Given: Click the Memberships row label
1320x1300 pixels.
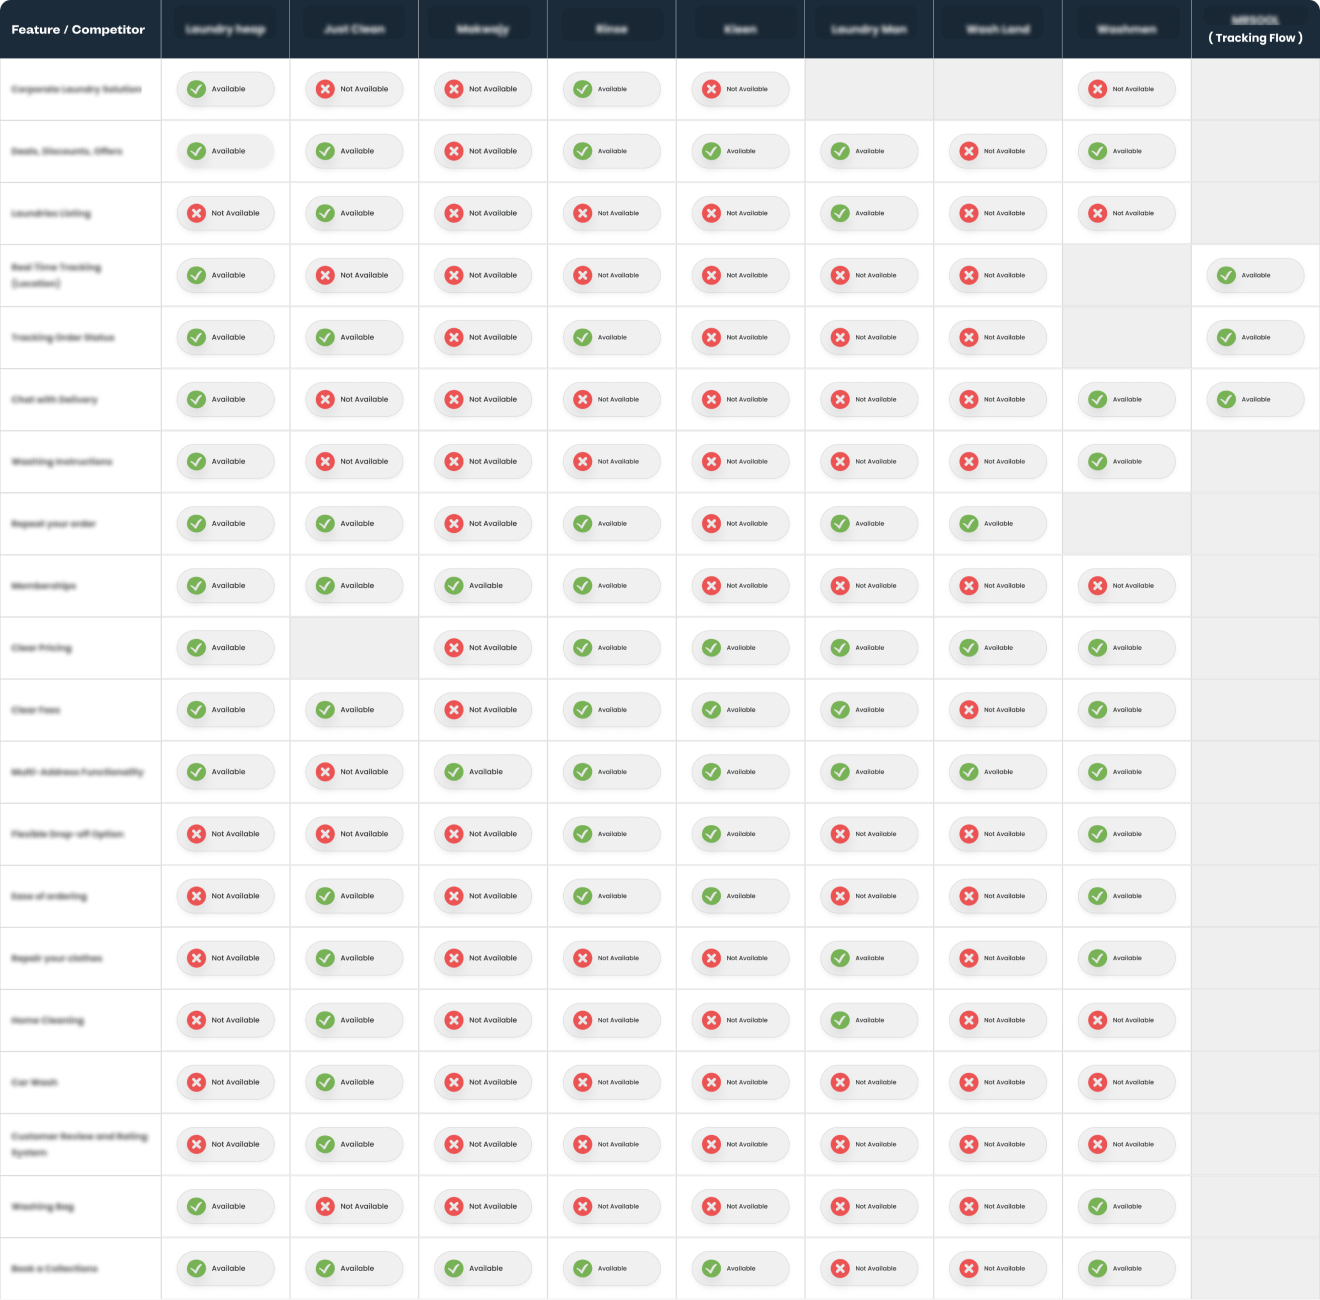Looking at the screenshot, I should tap(43, 585).
